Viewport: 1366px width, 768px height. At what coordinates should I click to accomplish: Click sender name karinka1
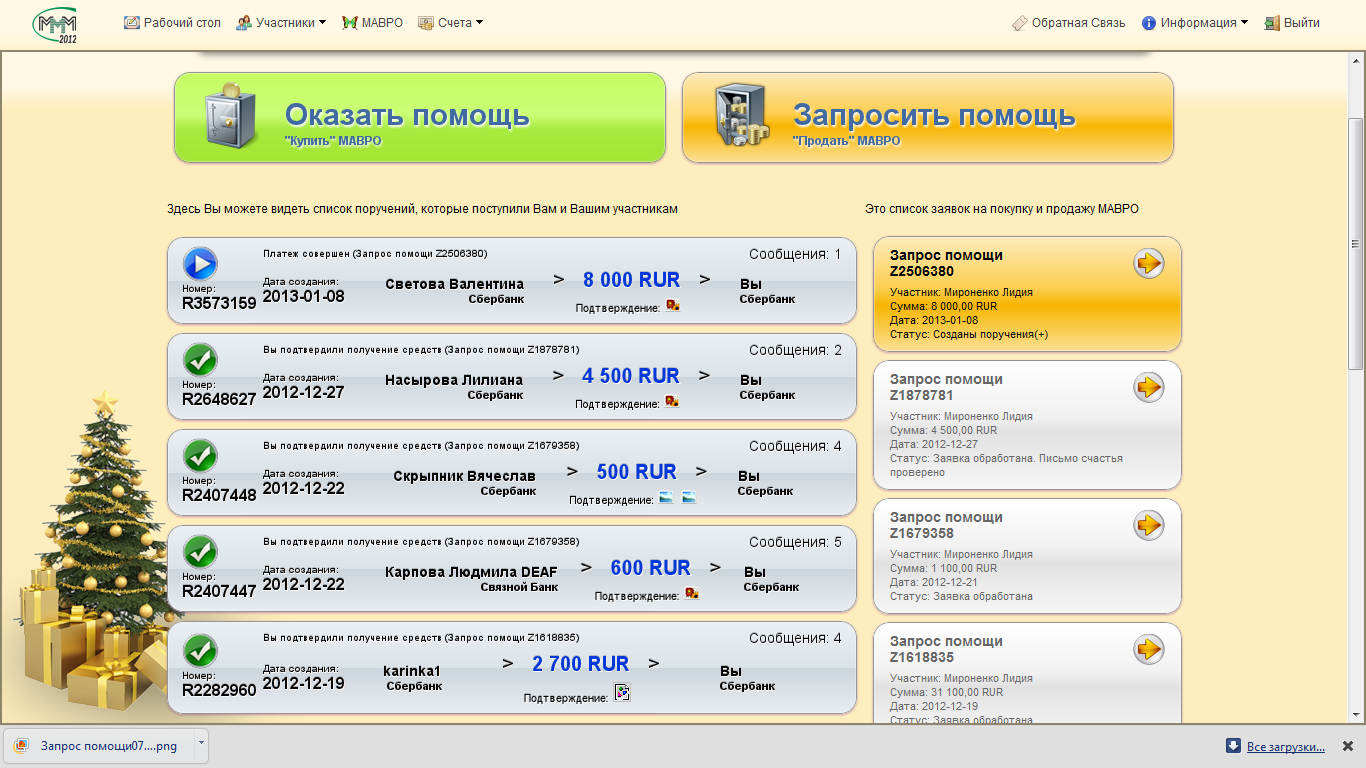pos(412,671)
